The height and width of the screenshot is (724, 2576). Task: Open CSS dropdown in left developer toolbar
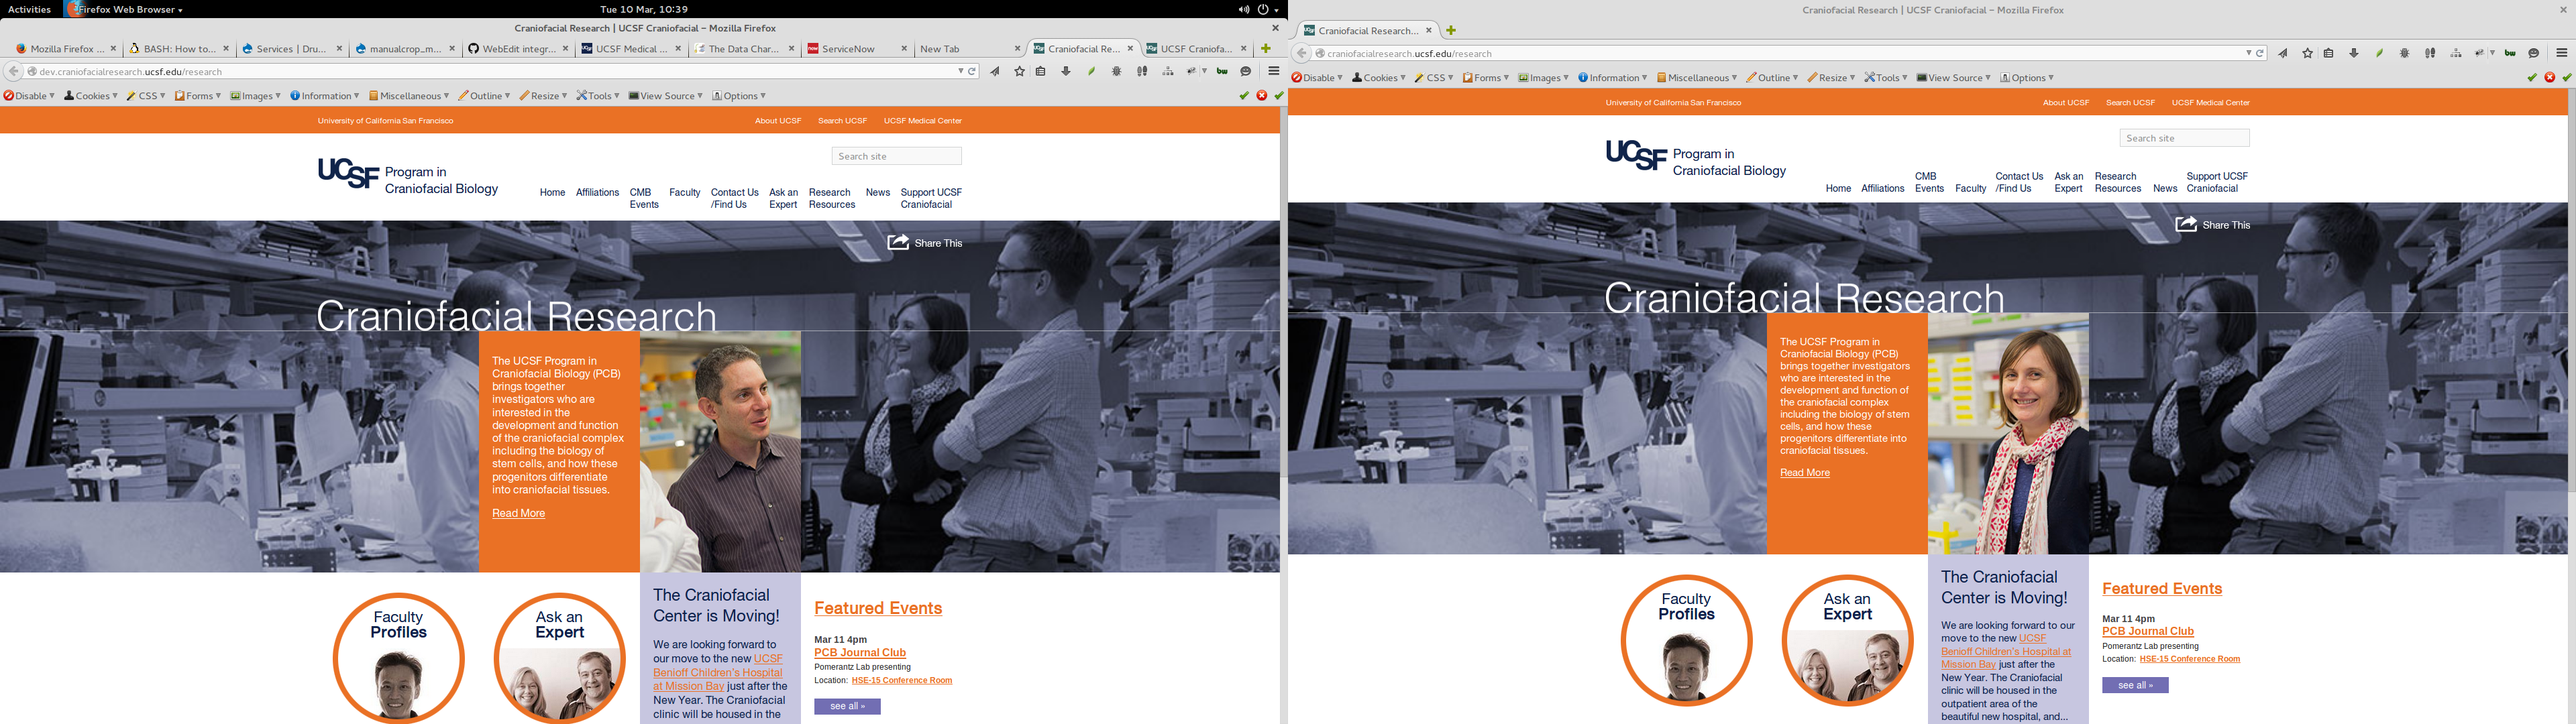146,96
